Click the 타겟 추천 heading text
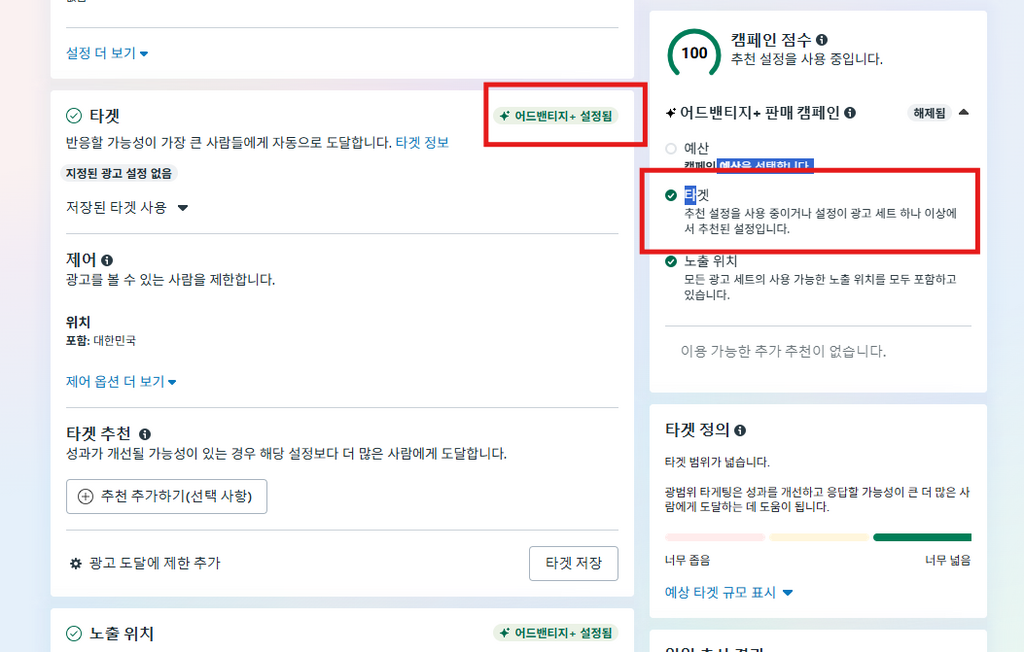Screen dimensions: 1024x652 click(99, 434)
